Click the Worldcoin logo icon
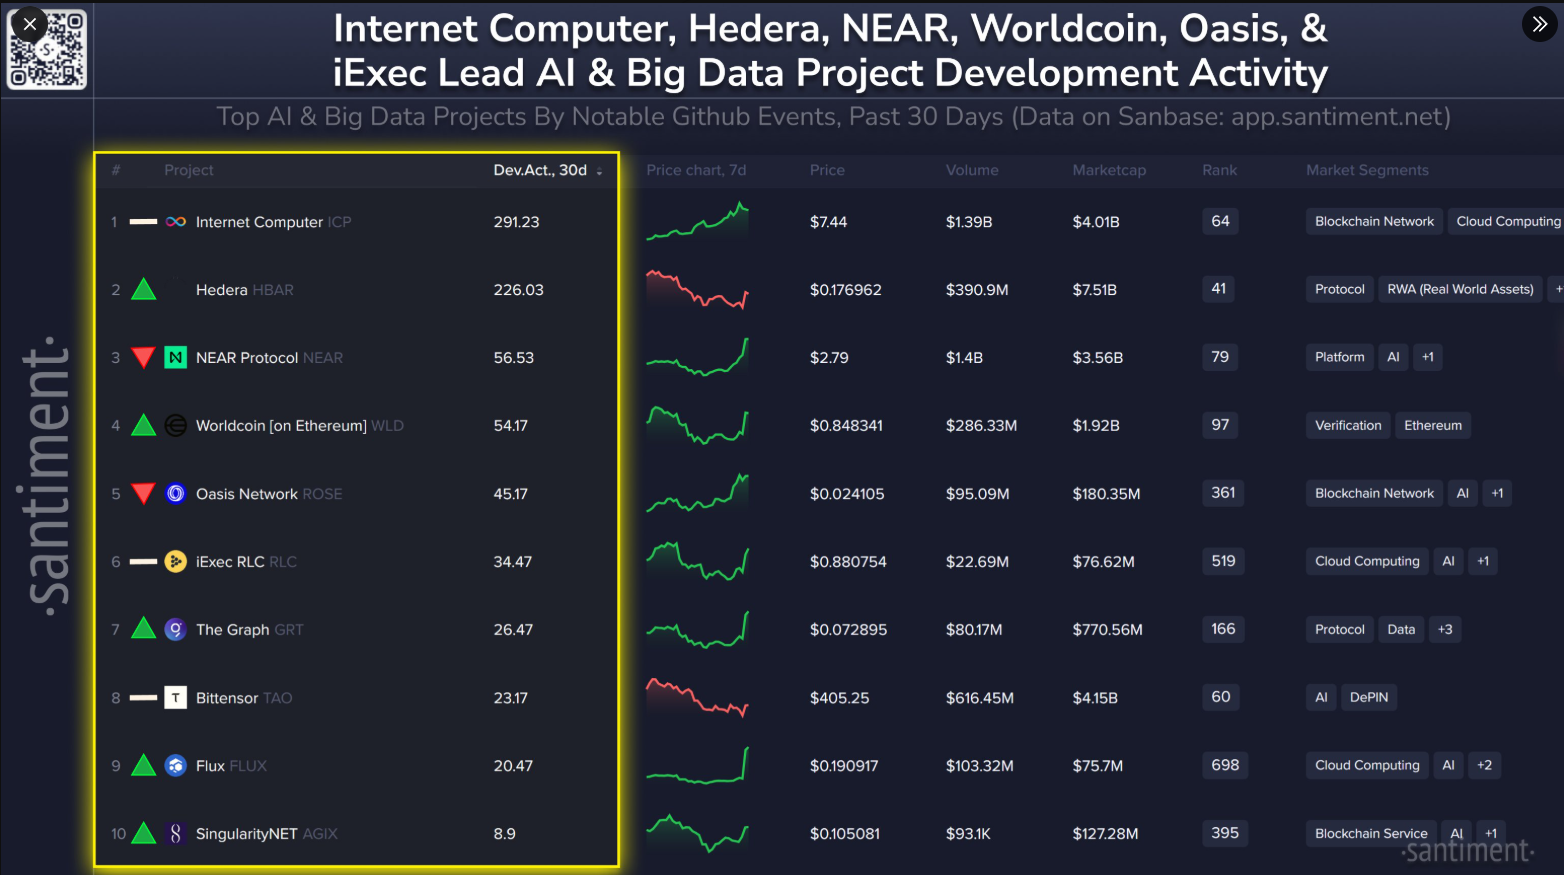This screenshot has width=1564, height=875. pos(176,426)
